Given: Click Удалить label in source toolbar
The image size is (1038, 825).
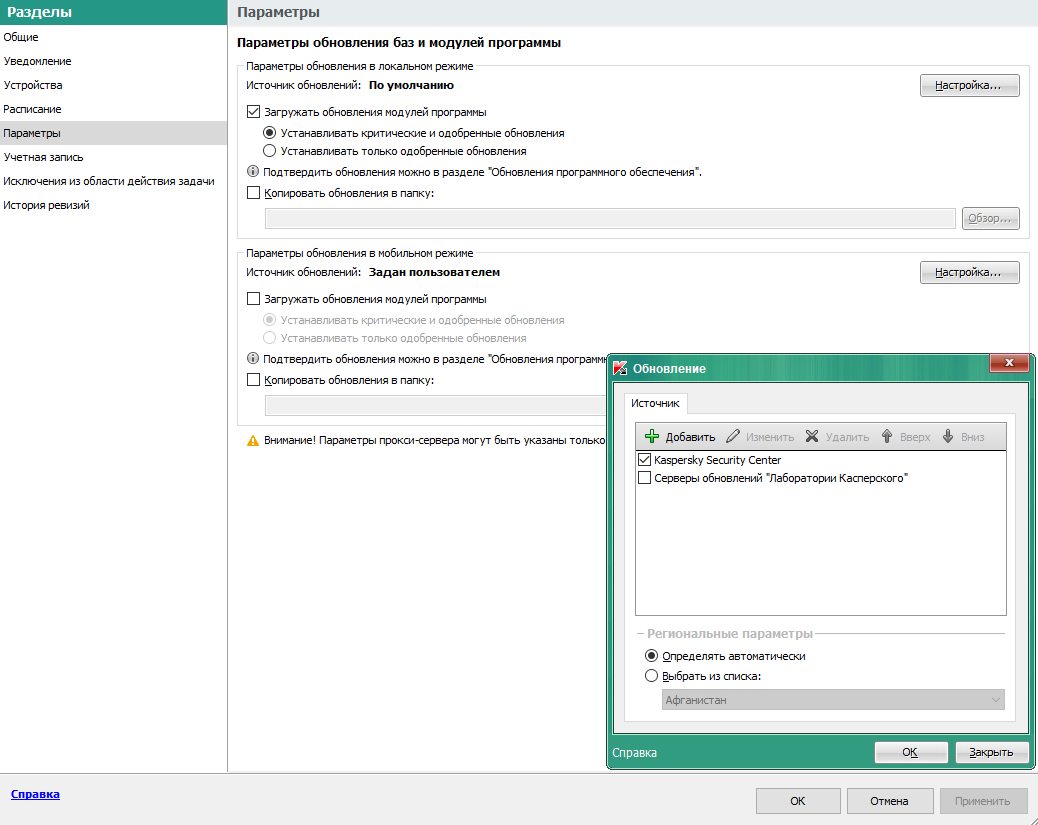Looking at the screenshot, I should (x=847, y=437).
